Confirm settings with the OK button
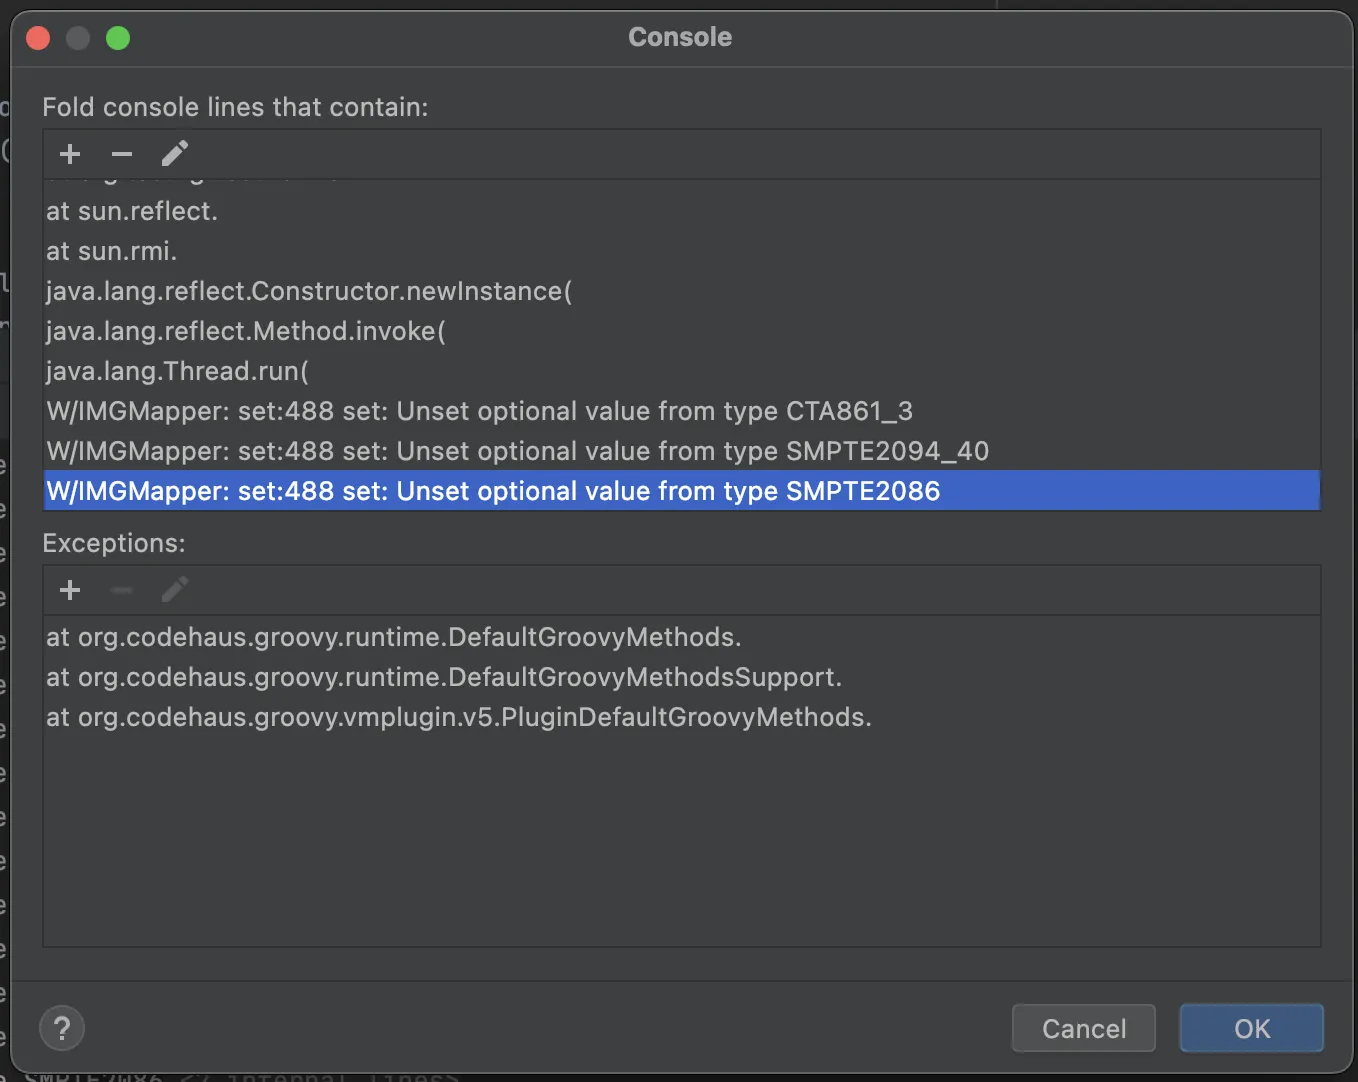Screen dimensions: 1358x1082 point(1251,1028)
